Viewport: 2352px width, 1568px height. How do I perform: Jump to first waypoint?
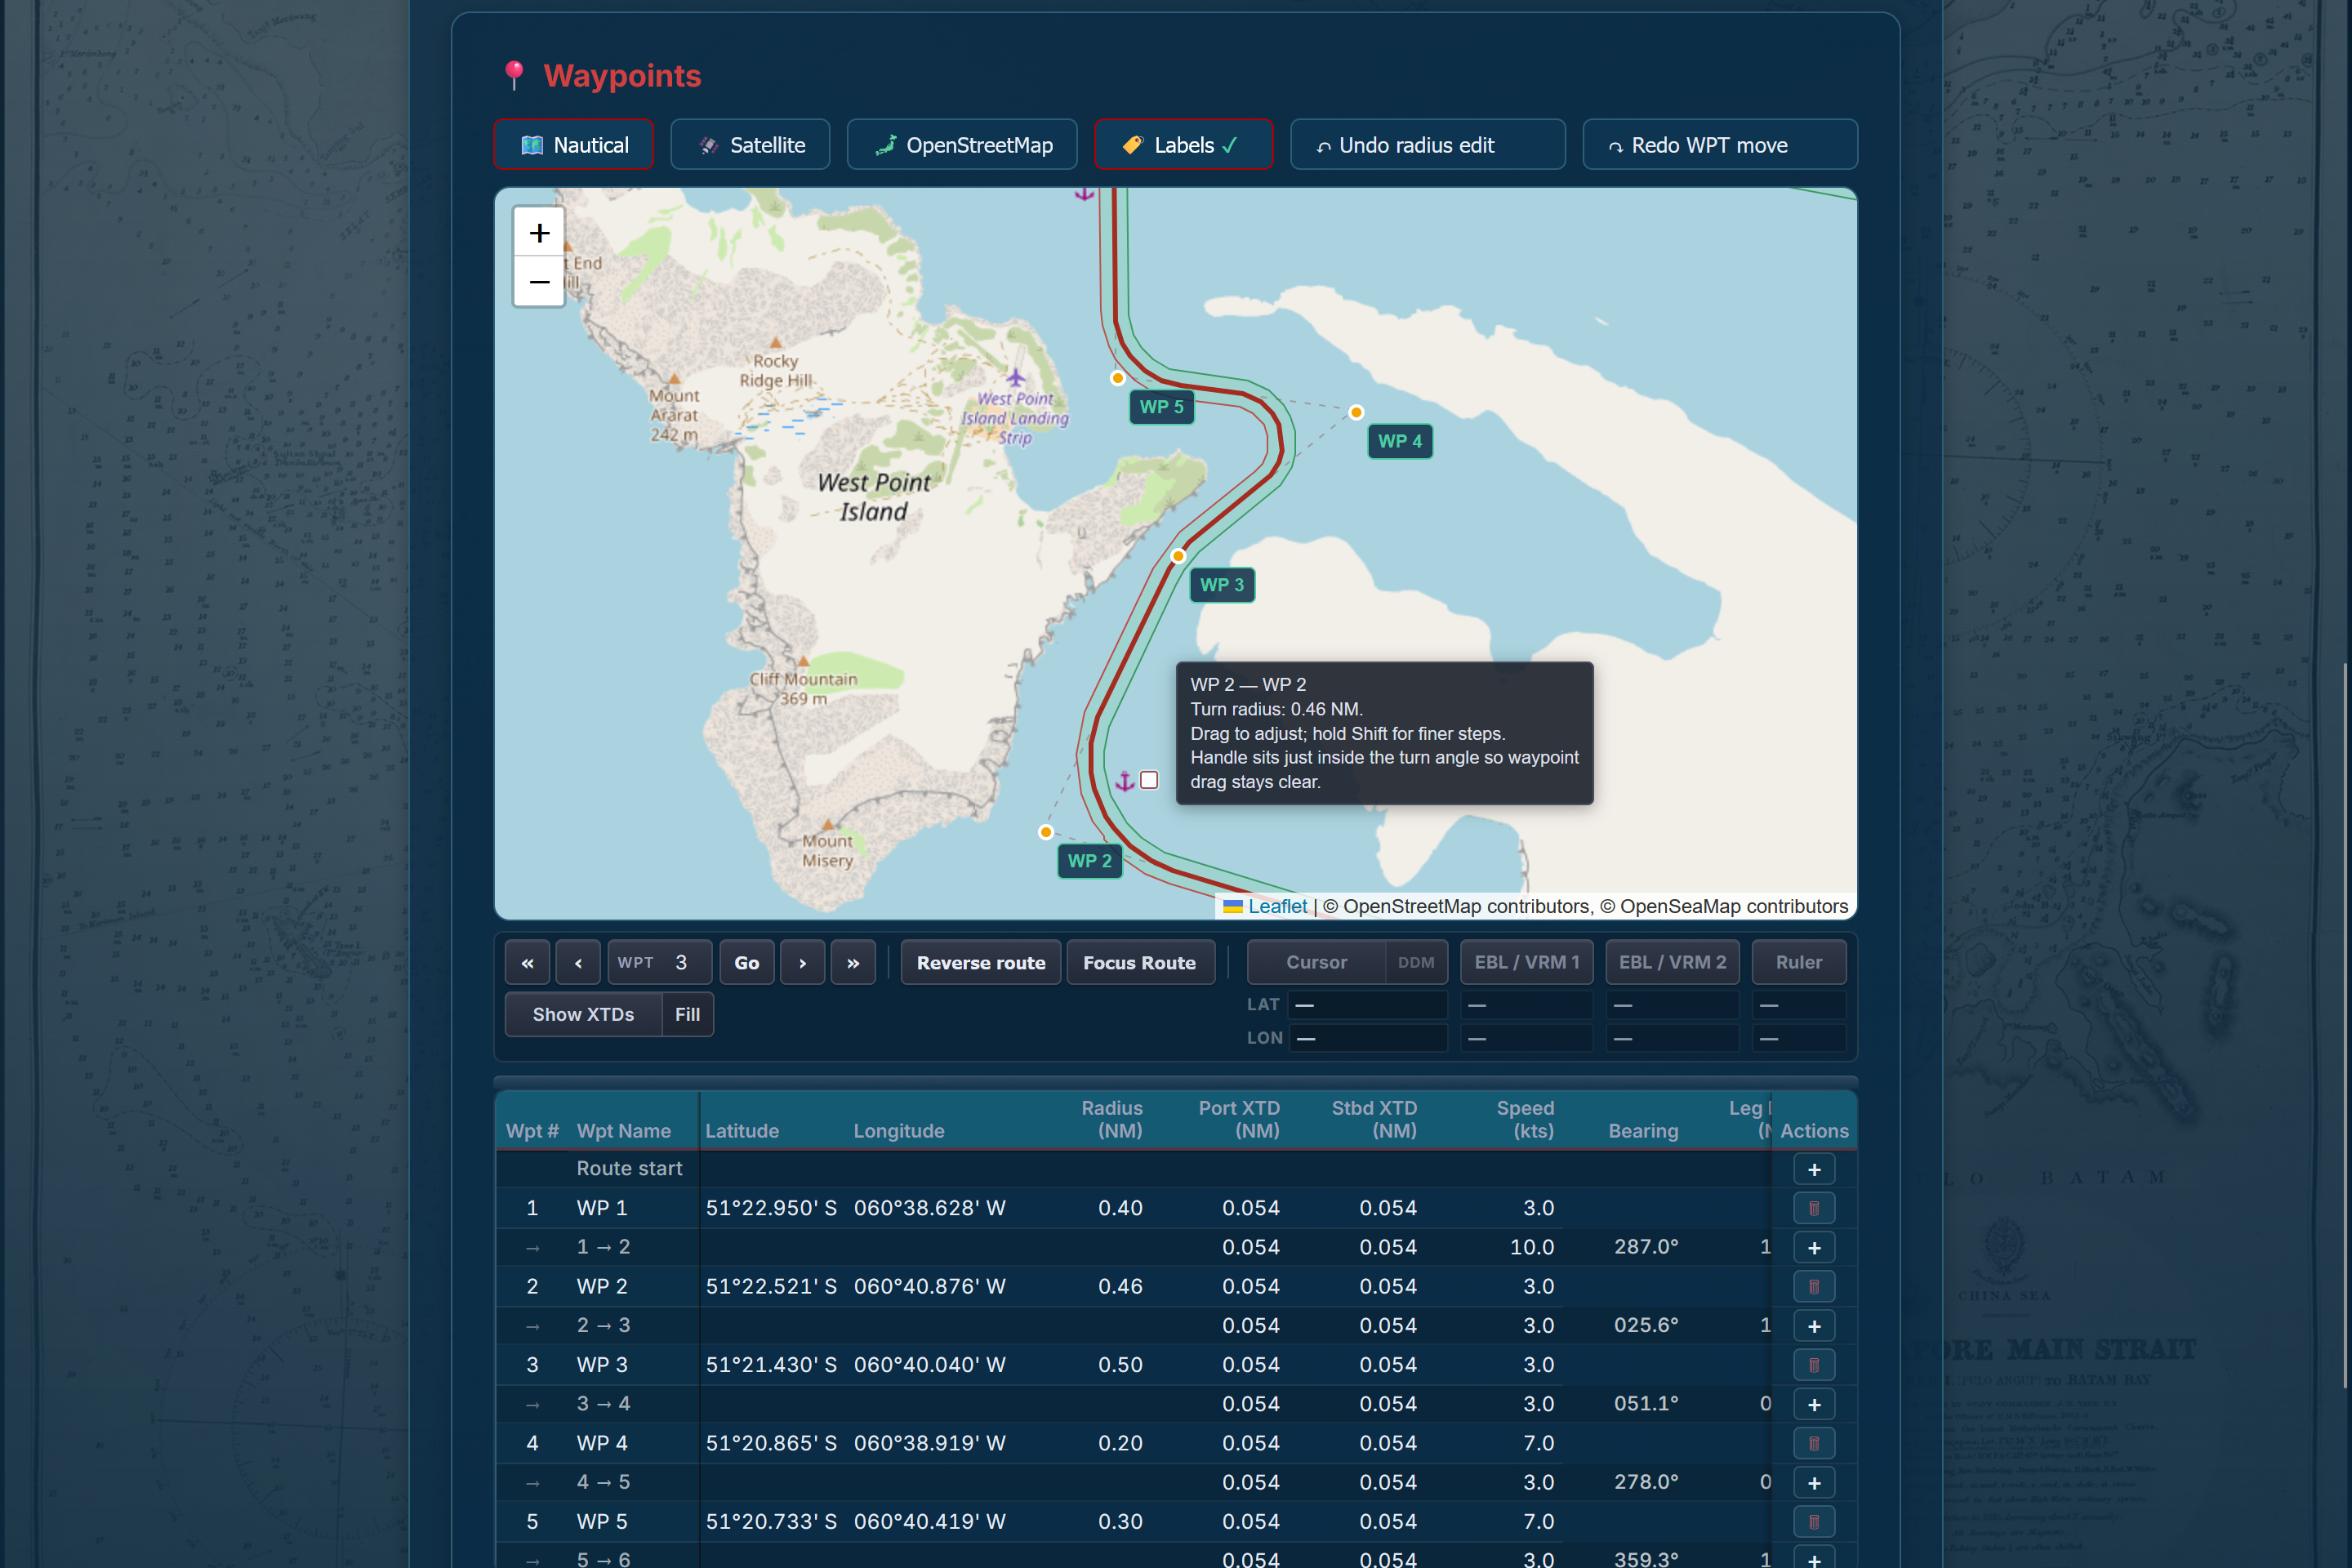point(527,962)
